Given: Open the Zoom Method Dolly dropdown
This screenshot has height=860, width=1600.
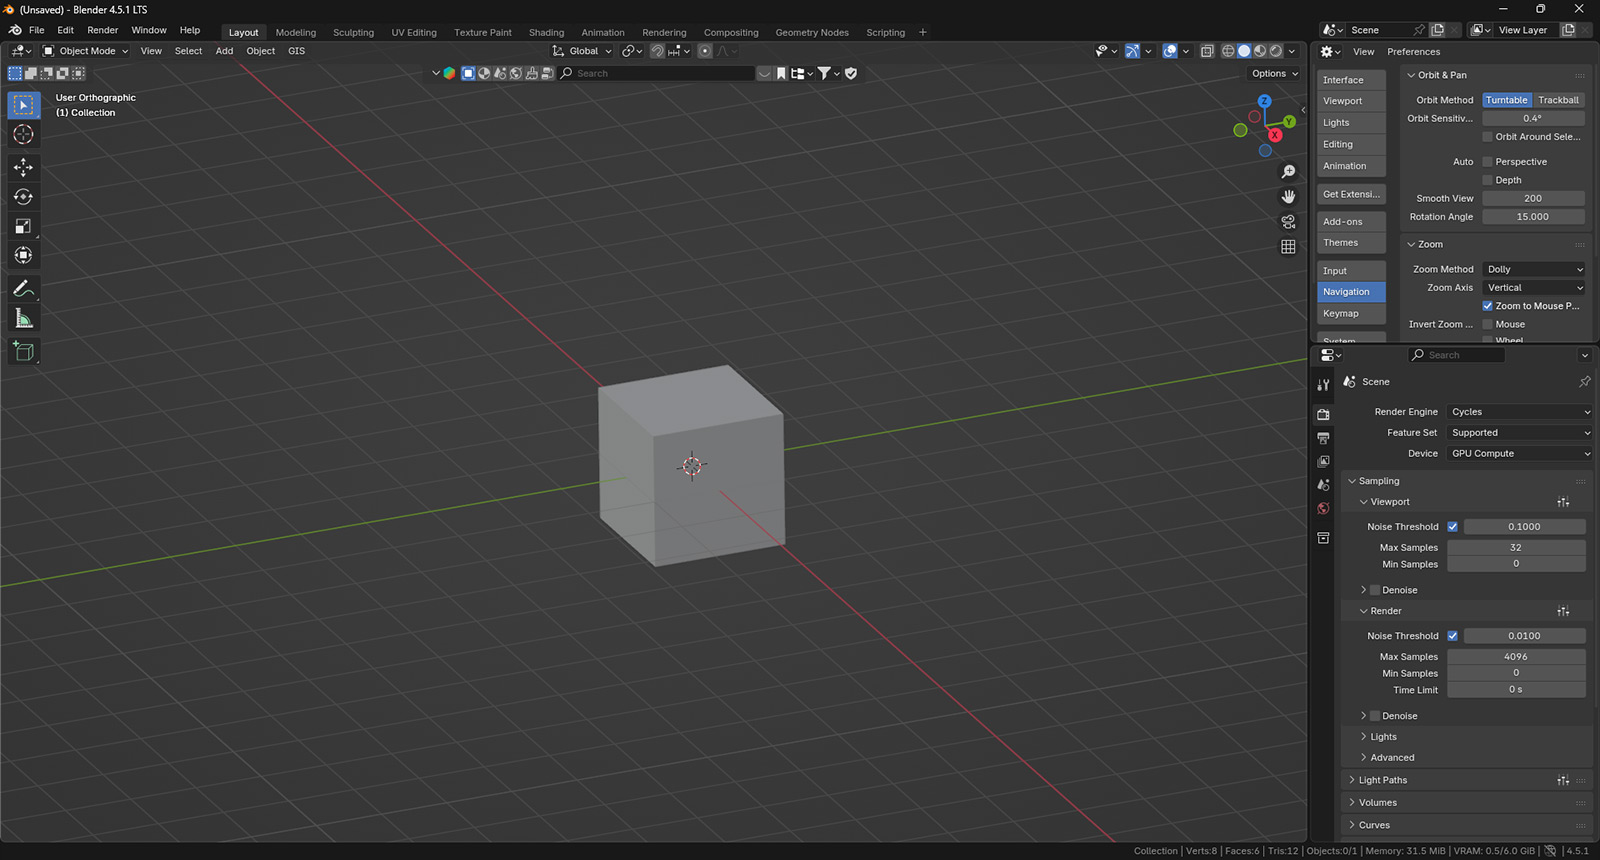Looking at the screenshot, I should tap(1534, 269).
